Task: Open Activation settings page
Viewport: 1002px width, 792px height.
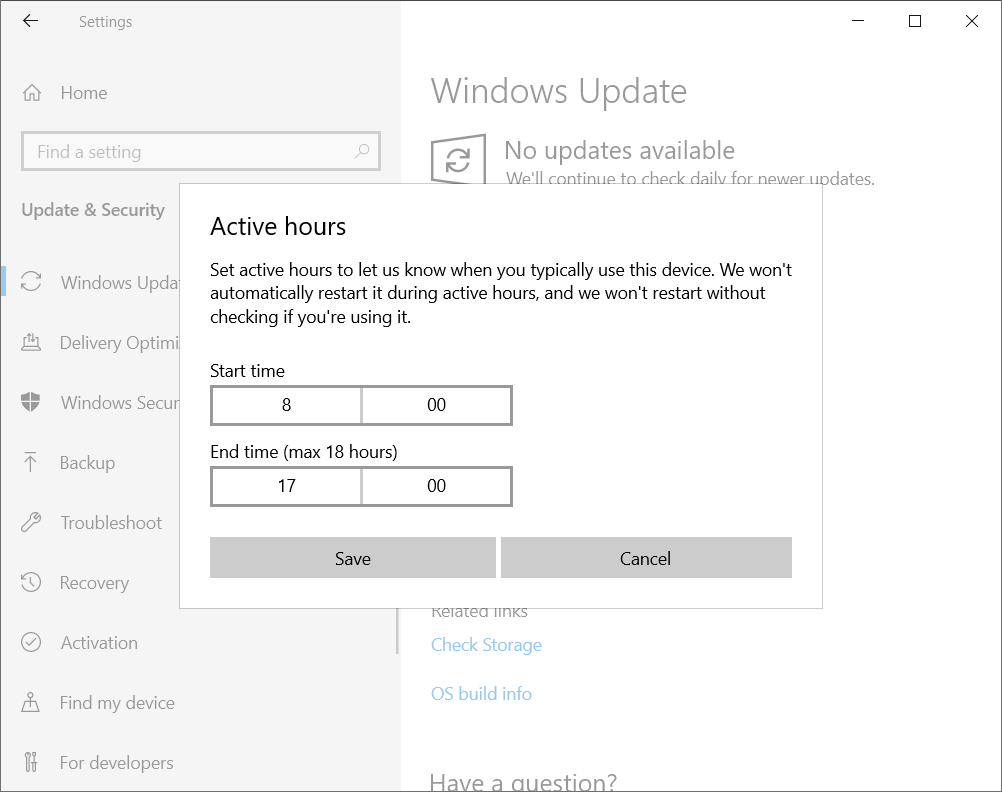Action: point(99,642)
